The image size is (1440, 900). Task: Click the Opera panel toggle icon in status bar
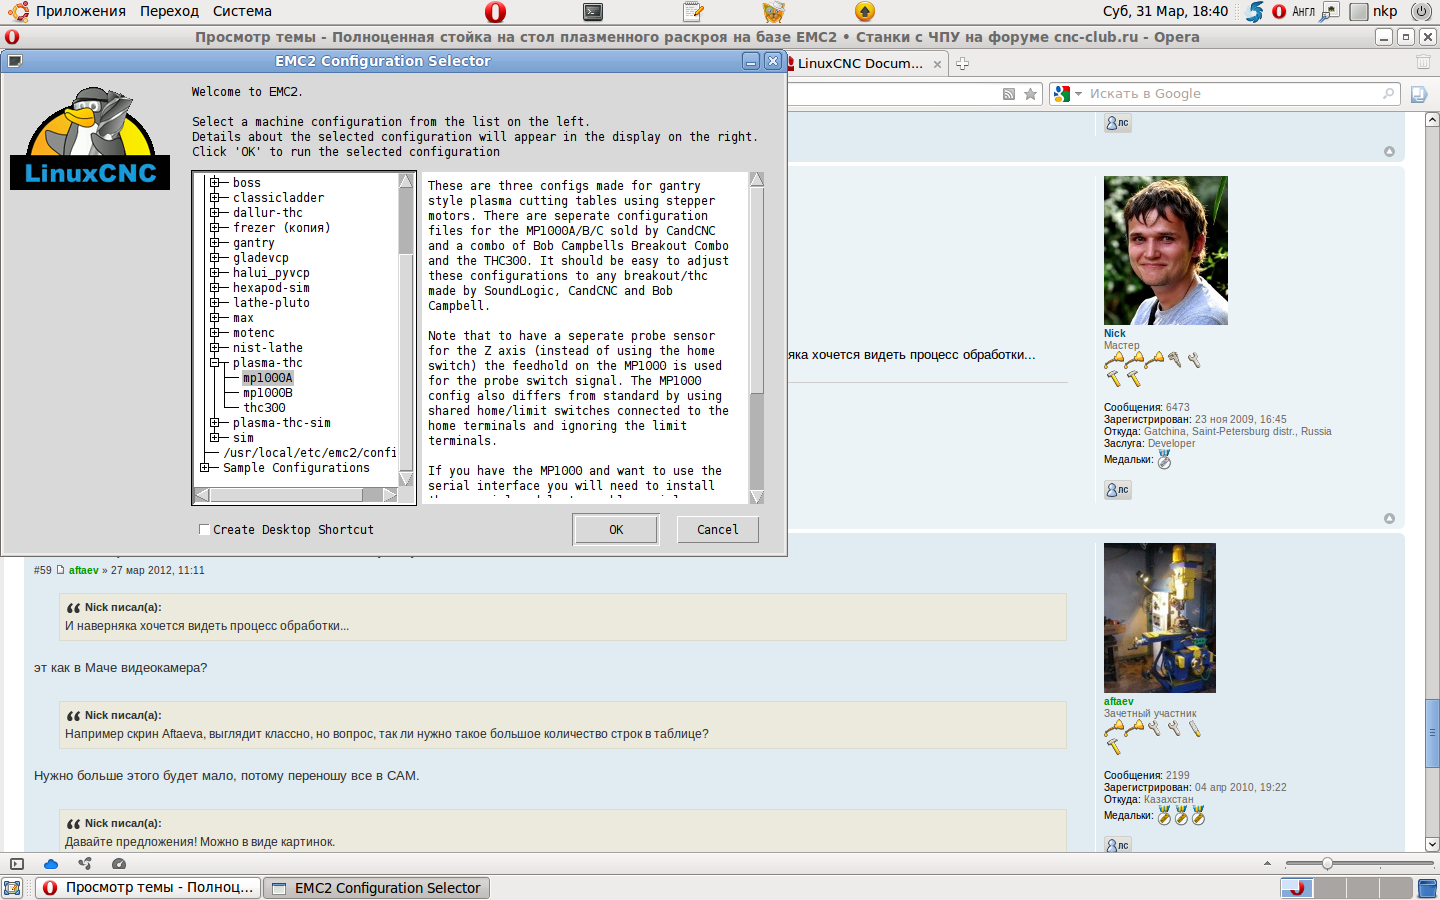(x=16, y=864)
